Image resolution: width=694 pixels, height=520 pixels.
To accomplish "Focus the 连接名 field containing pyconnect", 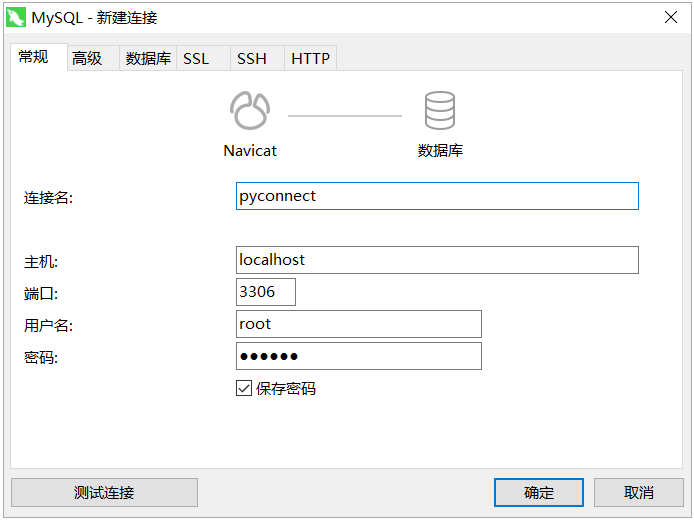I will coord(437,196).
